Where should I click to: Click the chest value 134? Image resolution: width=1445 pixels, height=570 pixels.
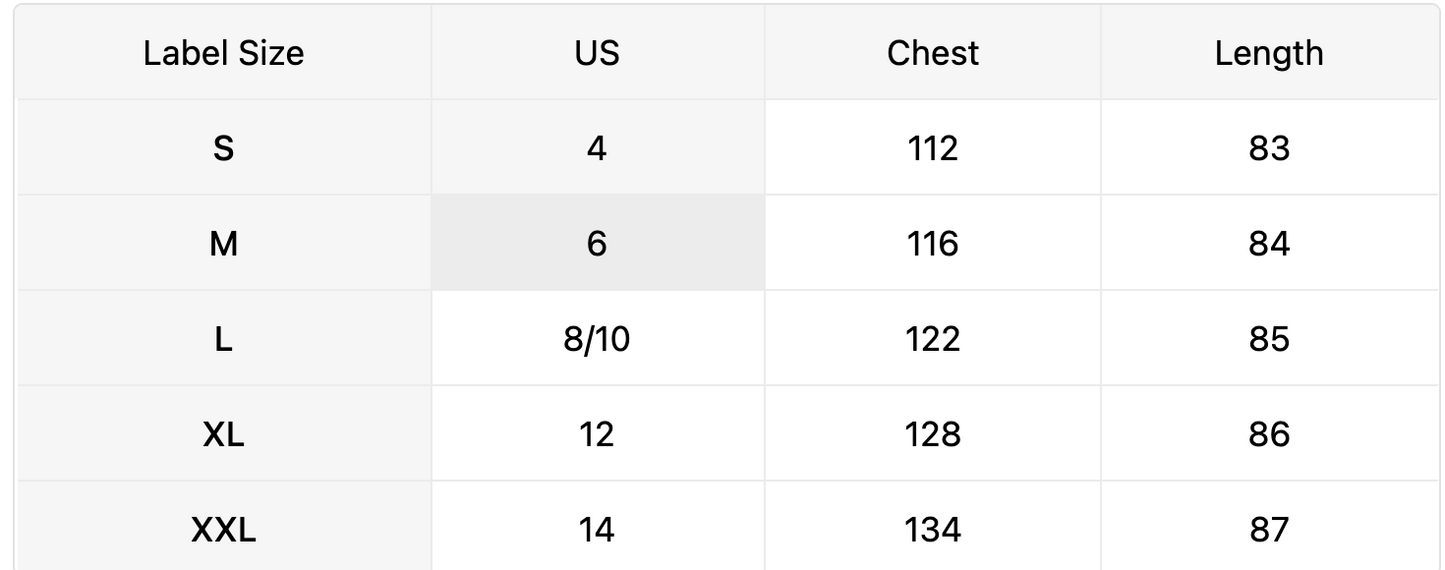point(933,526)
